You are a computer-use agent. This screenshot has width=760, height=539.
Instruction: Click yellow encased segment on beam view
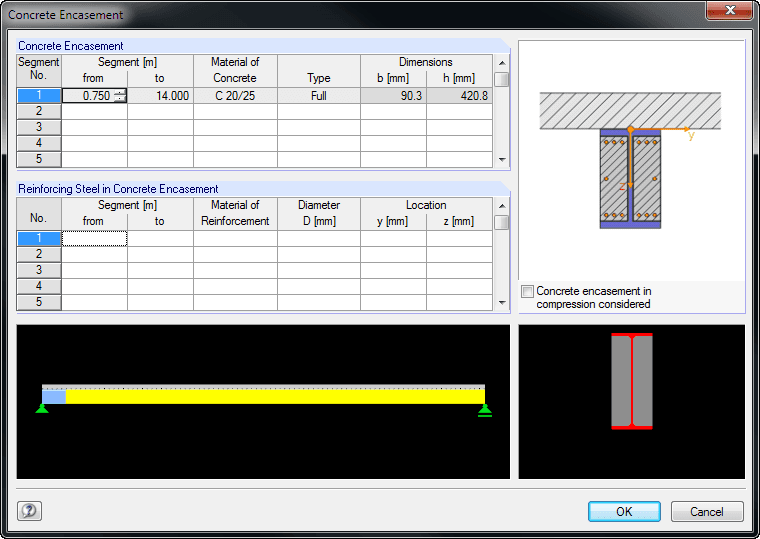tap(275, 396)
